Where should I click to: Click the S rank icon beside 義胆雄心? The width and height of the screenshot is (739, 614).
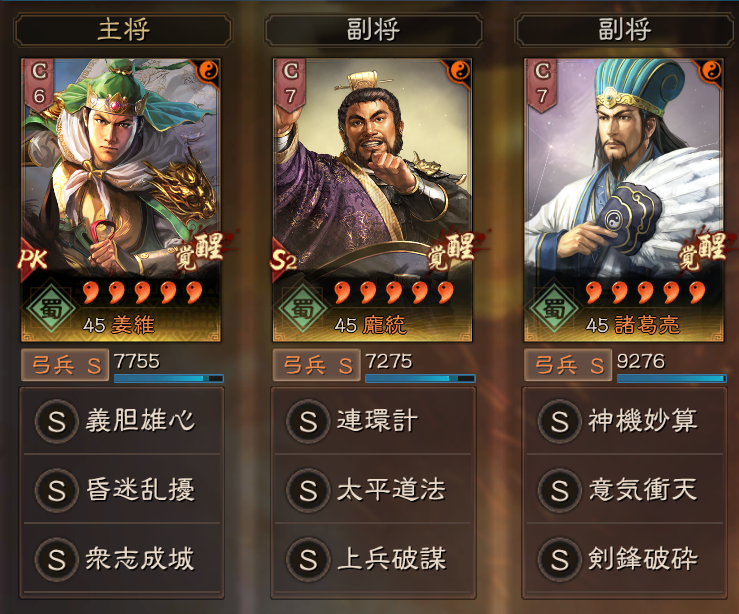pos(57,421)
